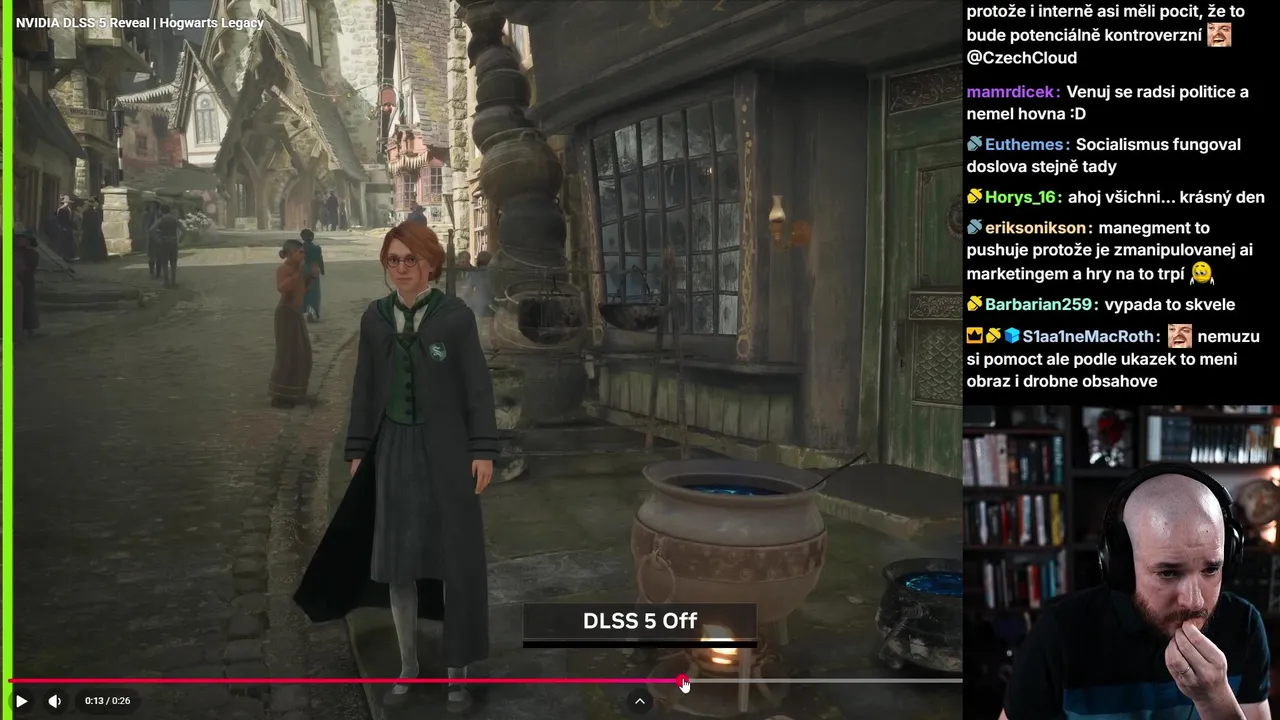
Task: Click the badge icon beside Euthemes
Action: pyautogui.click(x=975, y=144)
